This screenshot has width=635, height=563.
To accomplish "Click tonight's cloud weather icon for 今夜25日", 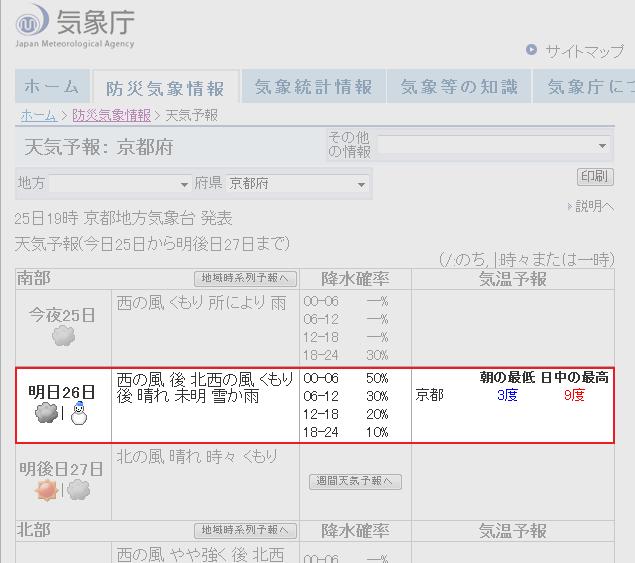I will click(x=63, y=336).
